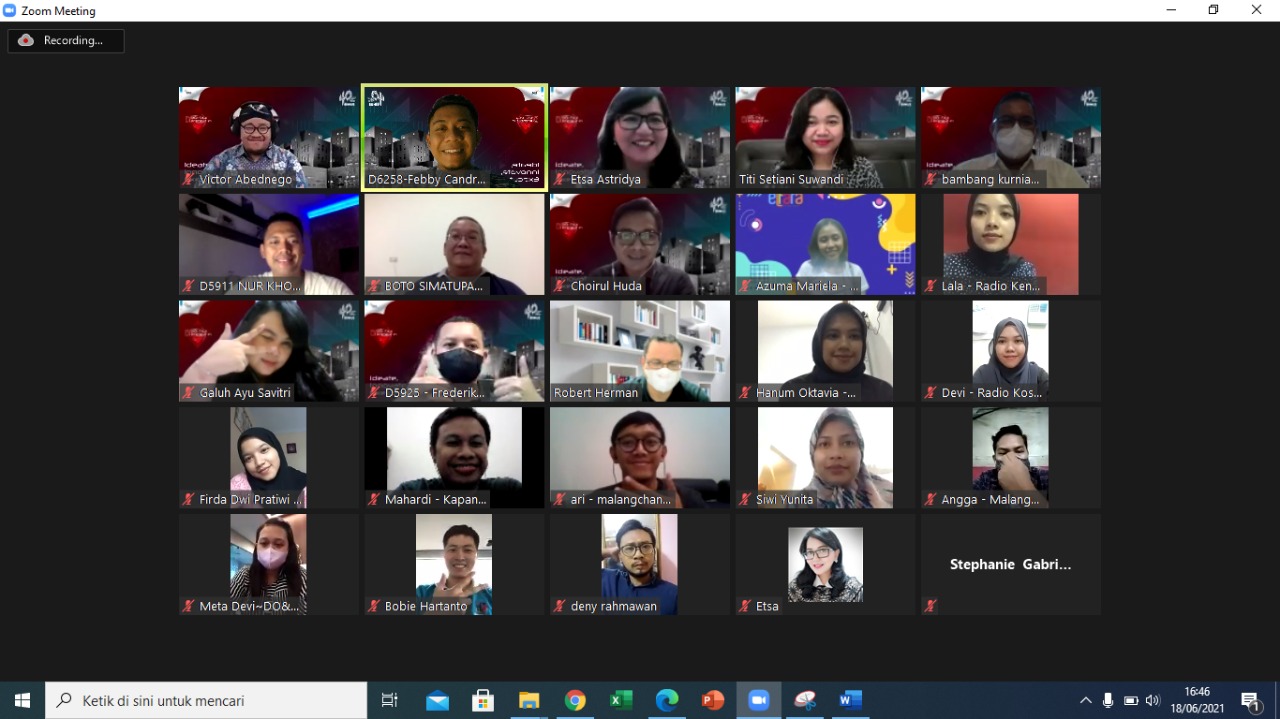Click the Zoom camera logo in the title bar

pos(8,10)
